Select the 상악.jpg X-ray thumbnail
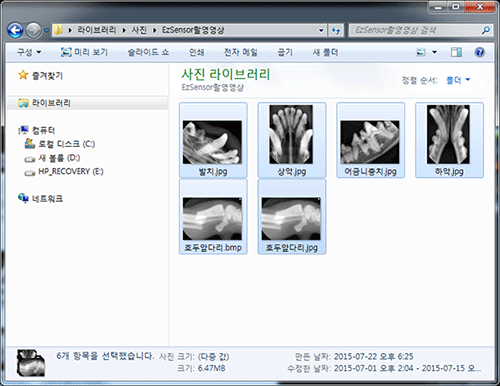 (291, 134)
